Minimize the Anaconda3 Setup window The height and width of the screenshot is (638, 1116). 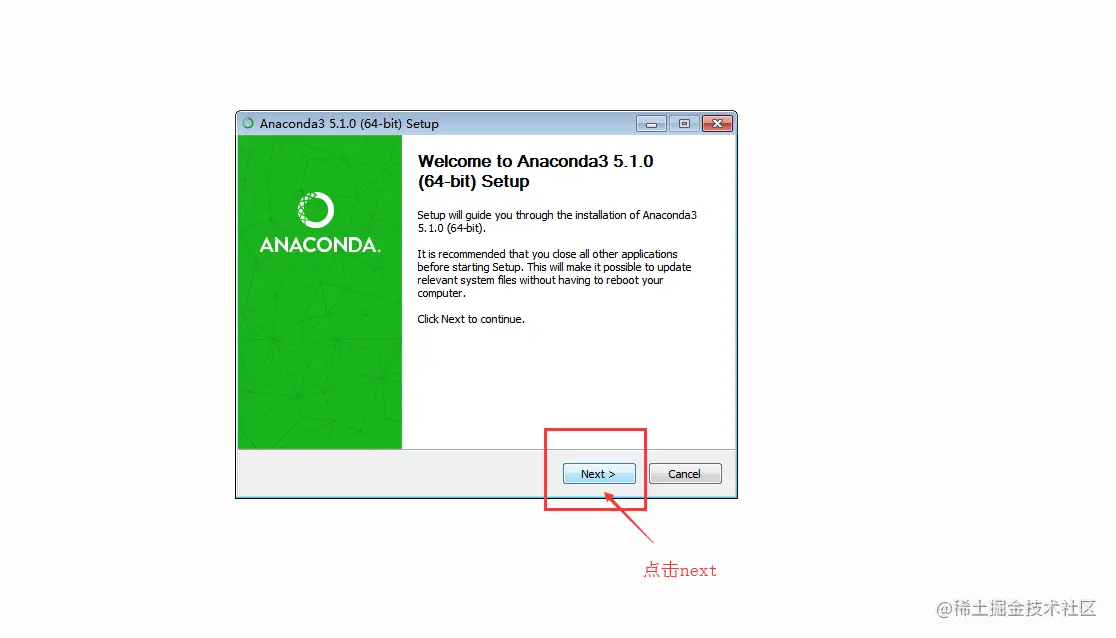pyautogui.click(x=651, y=124)
